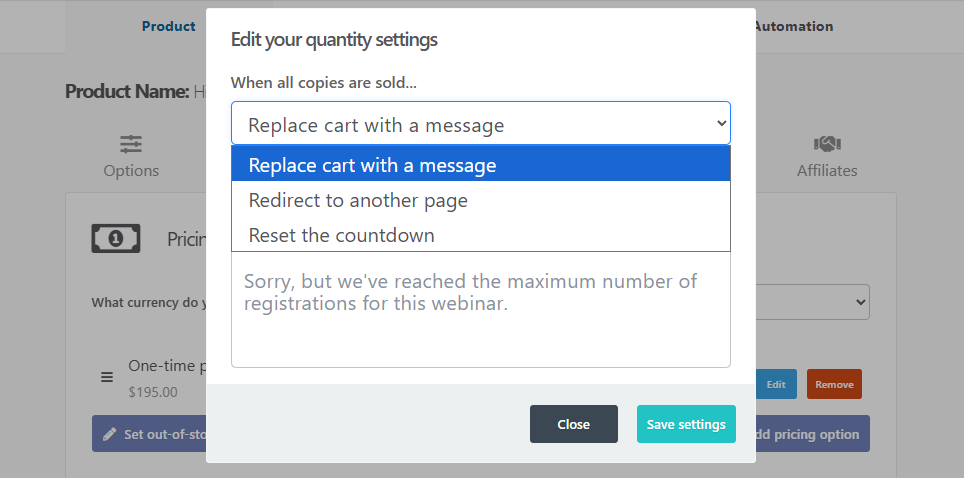964x478 pixels.
Task: Save the quantity settings
Action: [686, 424]
